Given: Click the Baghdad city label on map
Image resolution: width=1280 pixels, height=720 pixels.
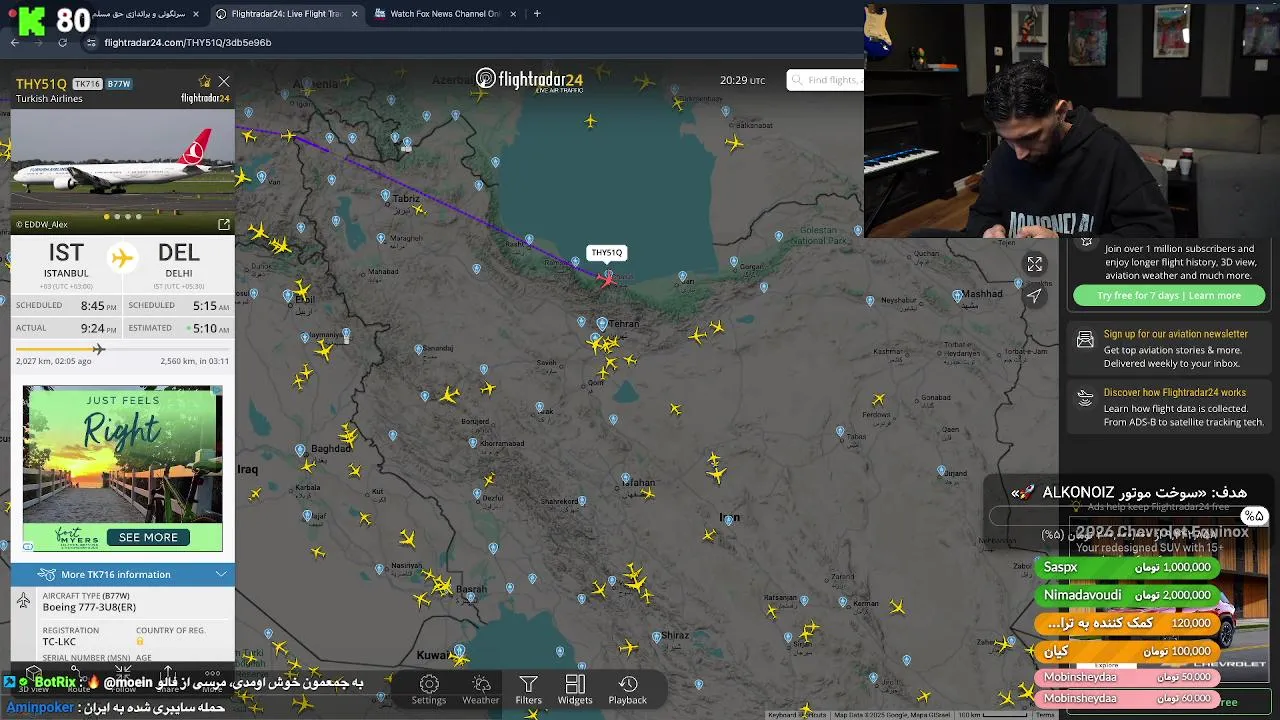Looking at the screenshot, I should (330, 448).
